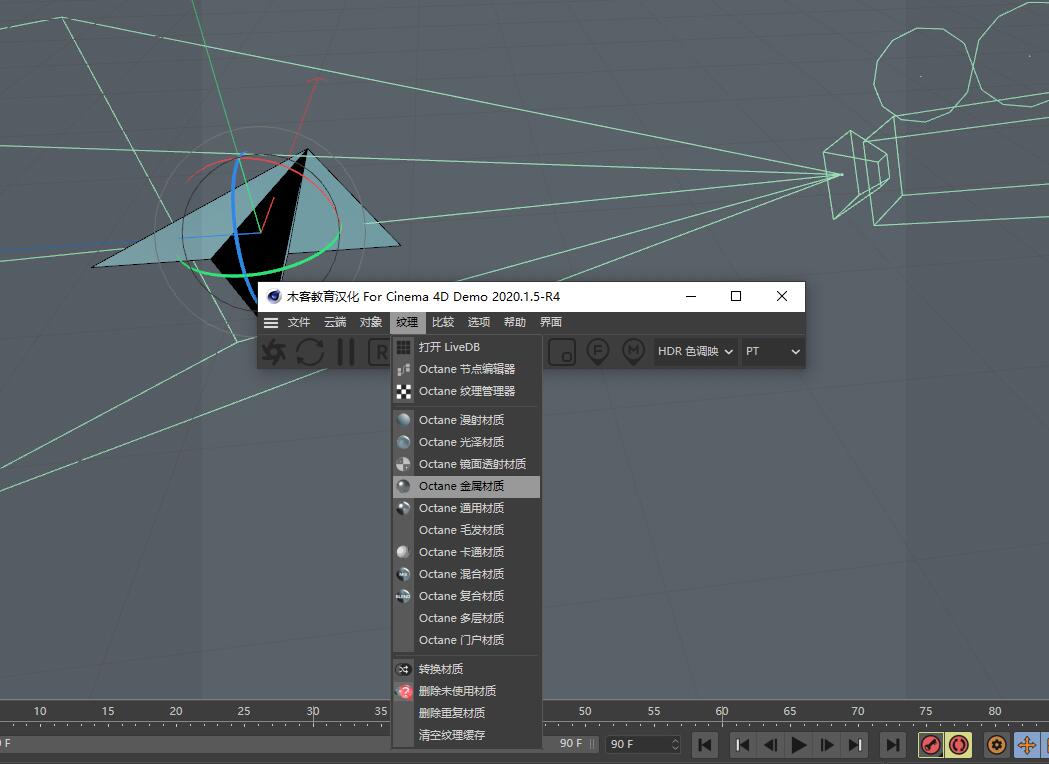Create an Octane 镜面透射材质
Viewport: 1049px width, 764px height.
click(467, 464)
